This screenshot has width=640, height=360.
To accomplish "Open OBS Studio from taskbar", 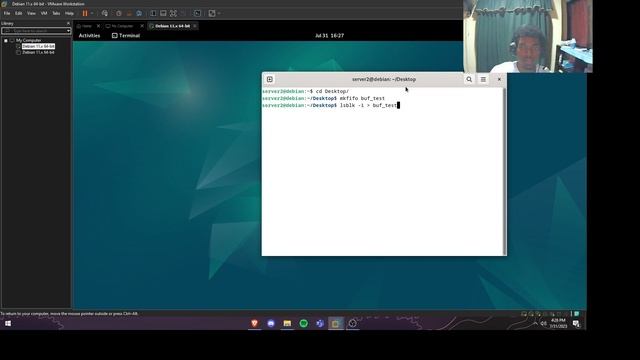I will [x=352, y=323].
